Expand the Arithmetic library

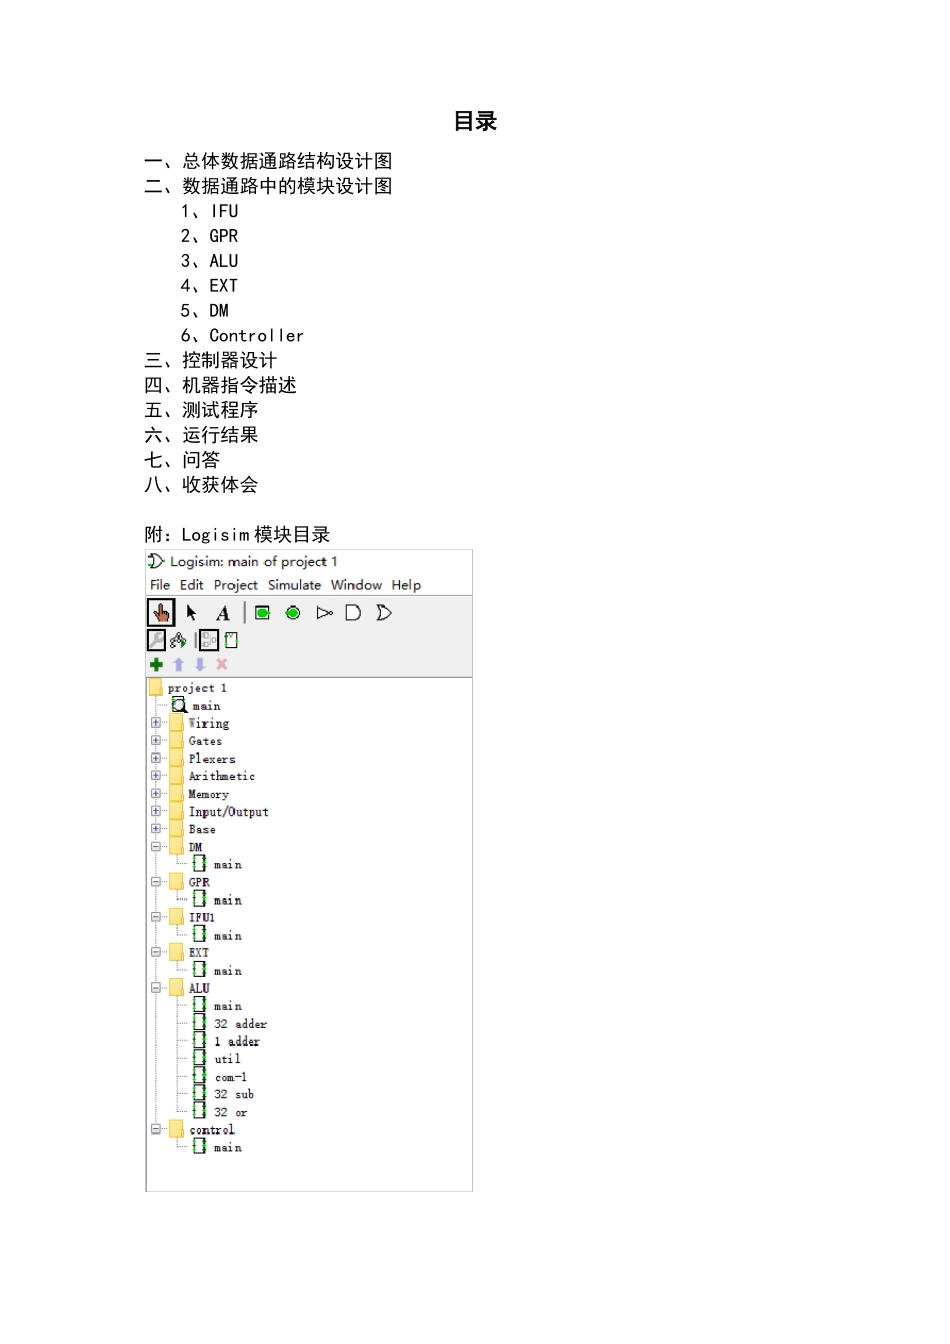156,776
